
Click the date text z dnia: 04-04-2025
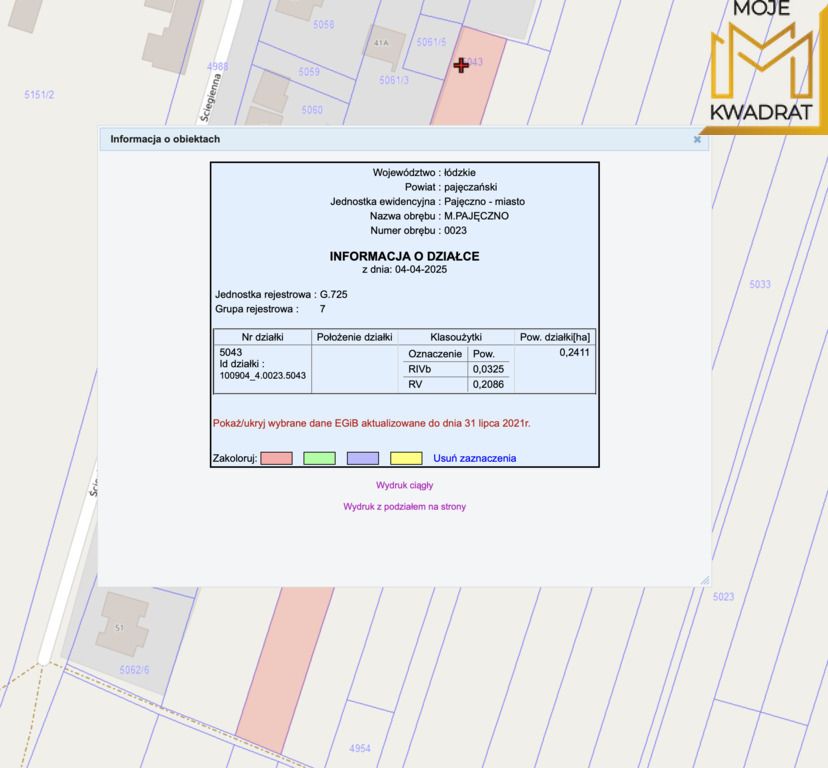[404, 269]
